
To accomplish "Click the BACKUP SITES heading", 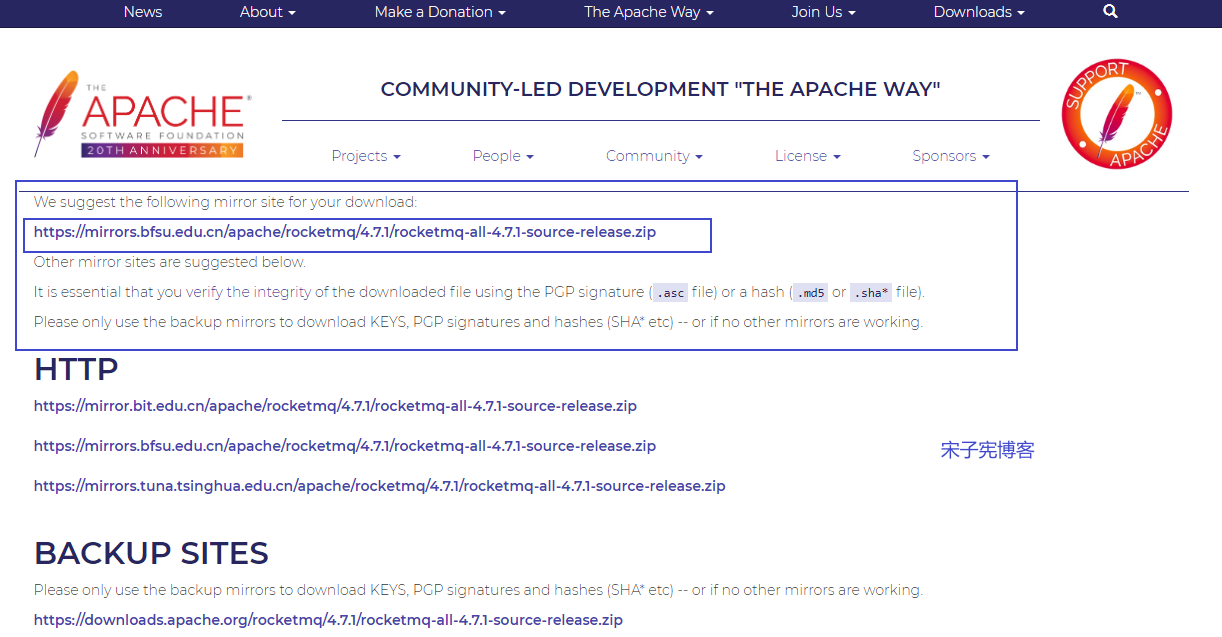I will coord(151,553).
